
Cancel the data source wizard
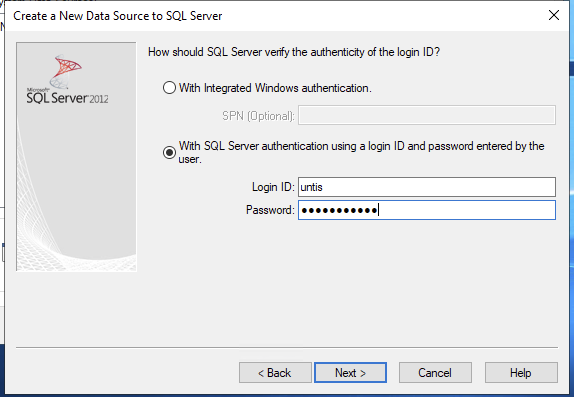pyautogui.click(x=435, y=373)
